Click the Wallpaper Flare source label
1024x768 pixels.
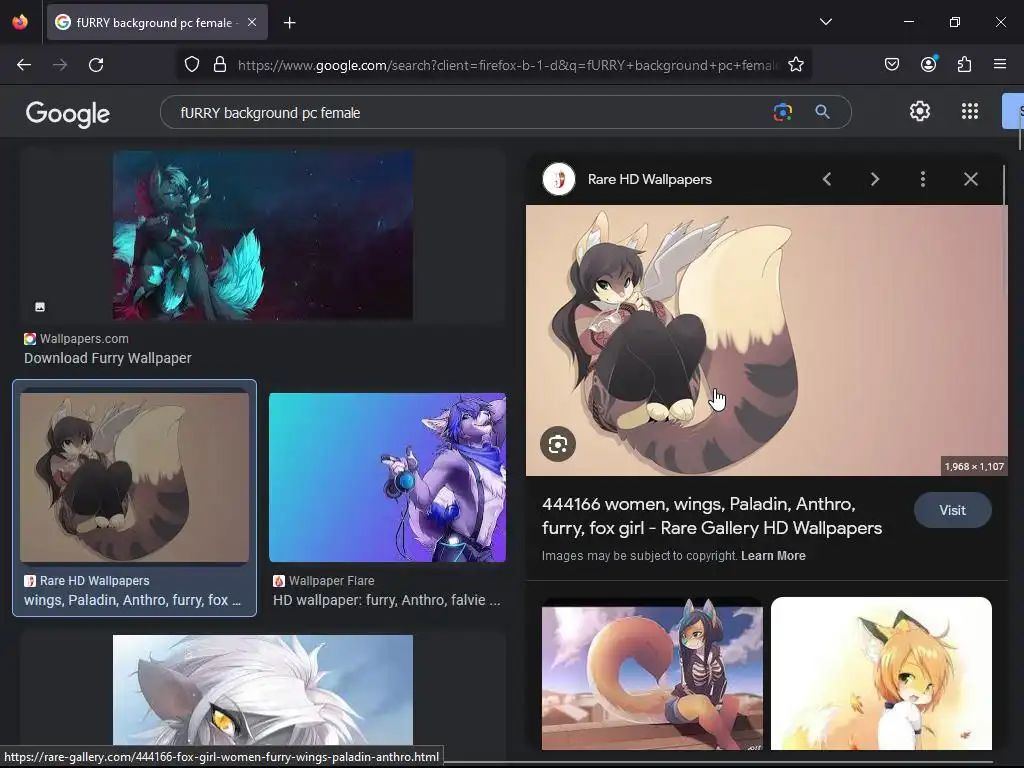click(331, 581)
